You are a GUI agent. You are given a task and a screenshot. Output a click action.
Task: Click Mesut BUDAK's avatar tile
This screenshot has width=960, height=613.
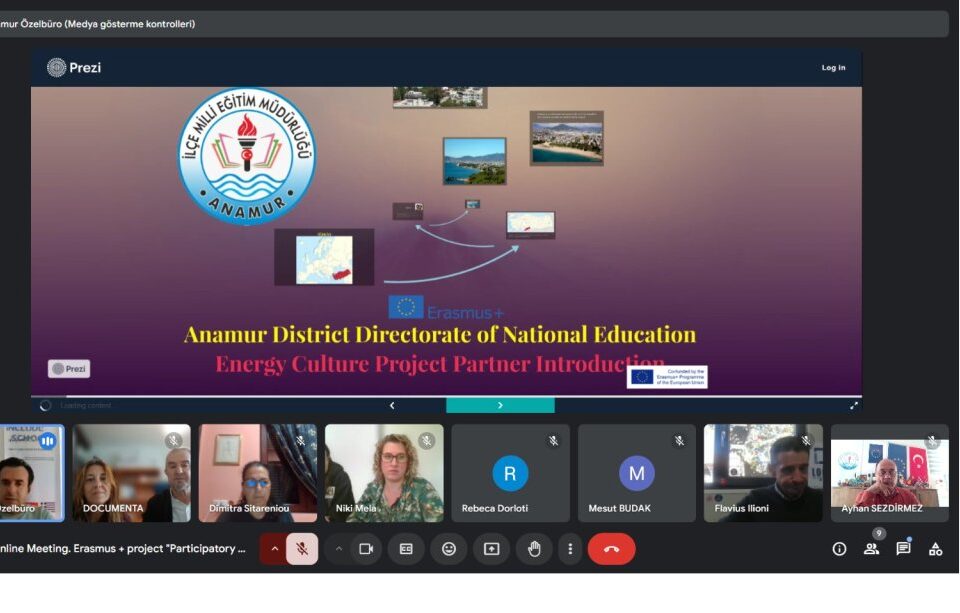[x=637, y=473]
